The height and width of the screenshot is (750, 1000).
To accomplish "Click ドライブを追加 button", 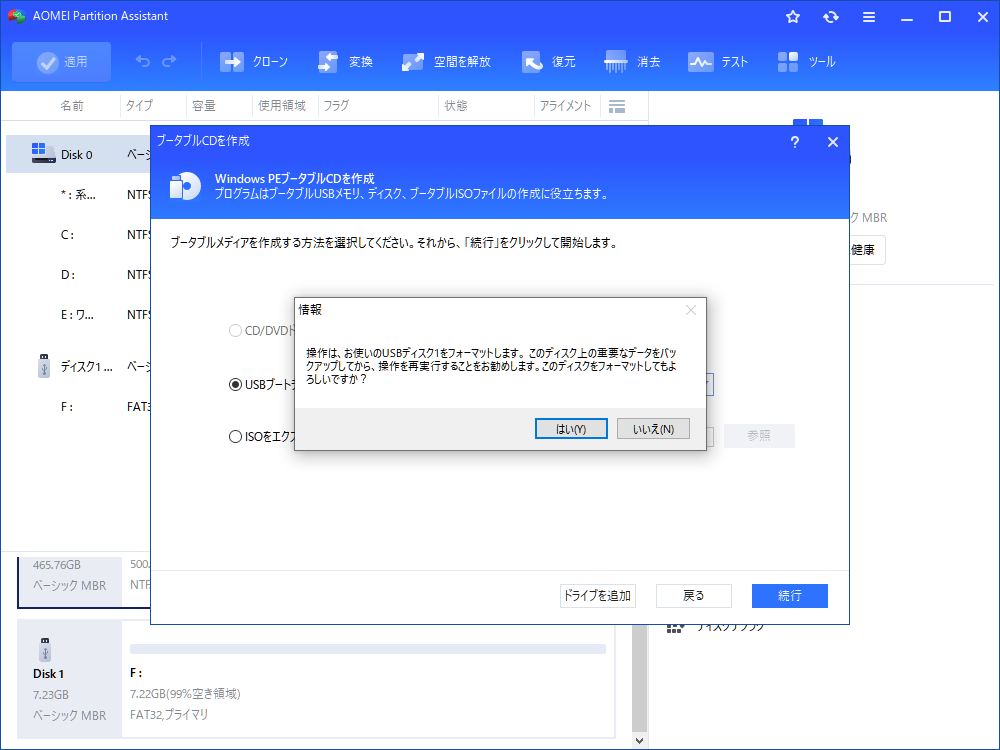I will 598,596.
